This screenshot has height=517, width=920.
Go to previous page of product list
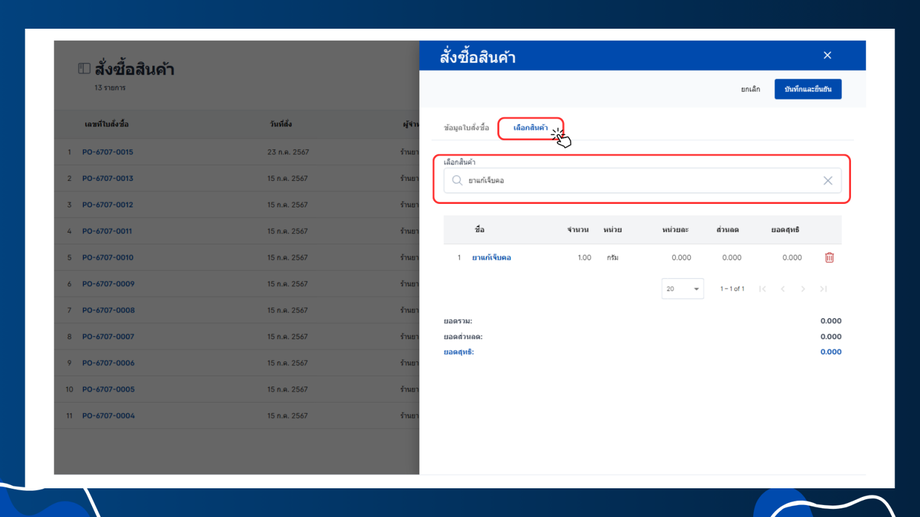click(783, 289)
